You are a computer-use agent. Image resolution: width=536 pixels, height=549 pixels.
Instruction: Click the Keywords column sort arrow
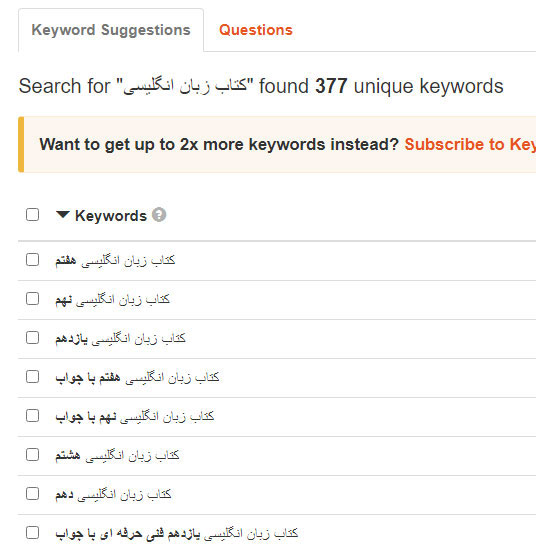click(x=63, y=214)
